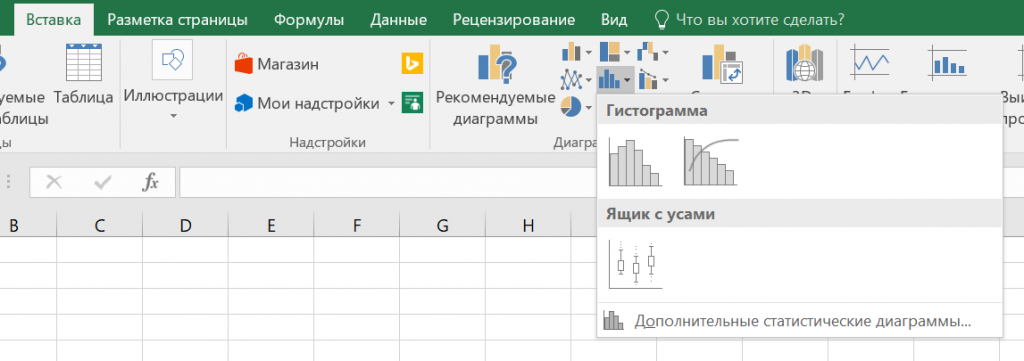Click the PivotChart icon
This screenshot has width=1024, height=361.
tap(722, 65)
